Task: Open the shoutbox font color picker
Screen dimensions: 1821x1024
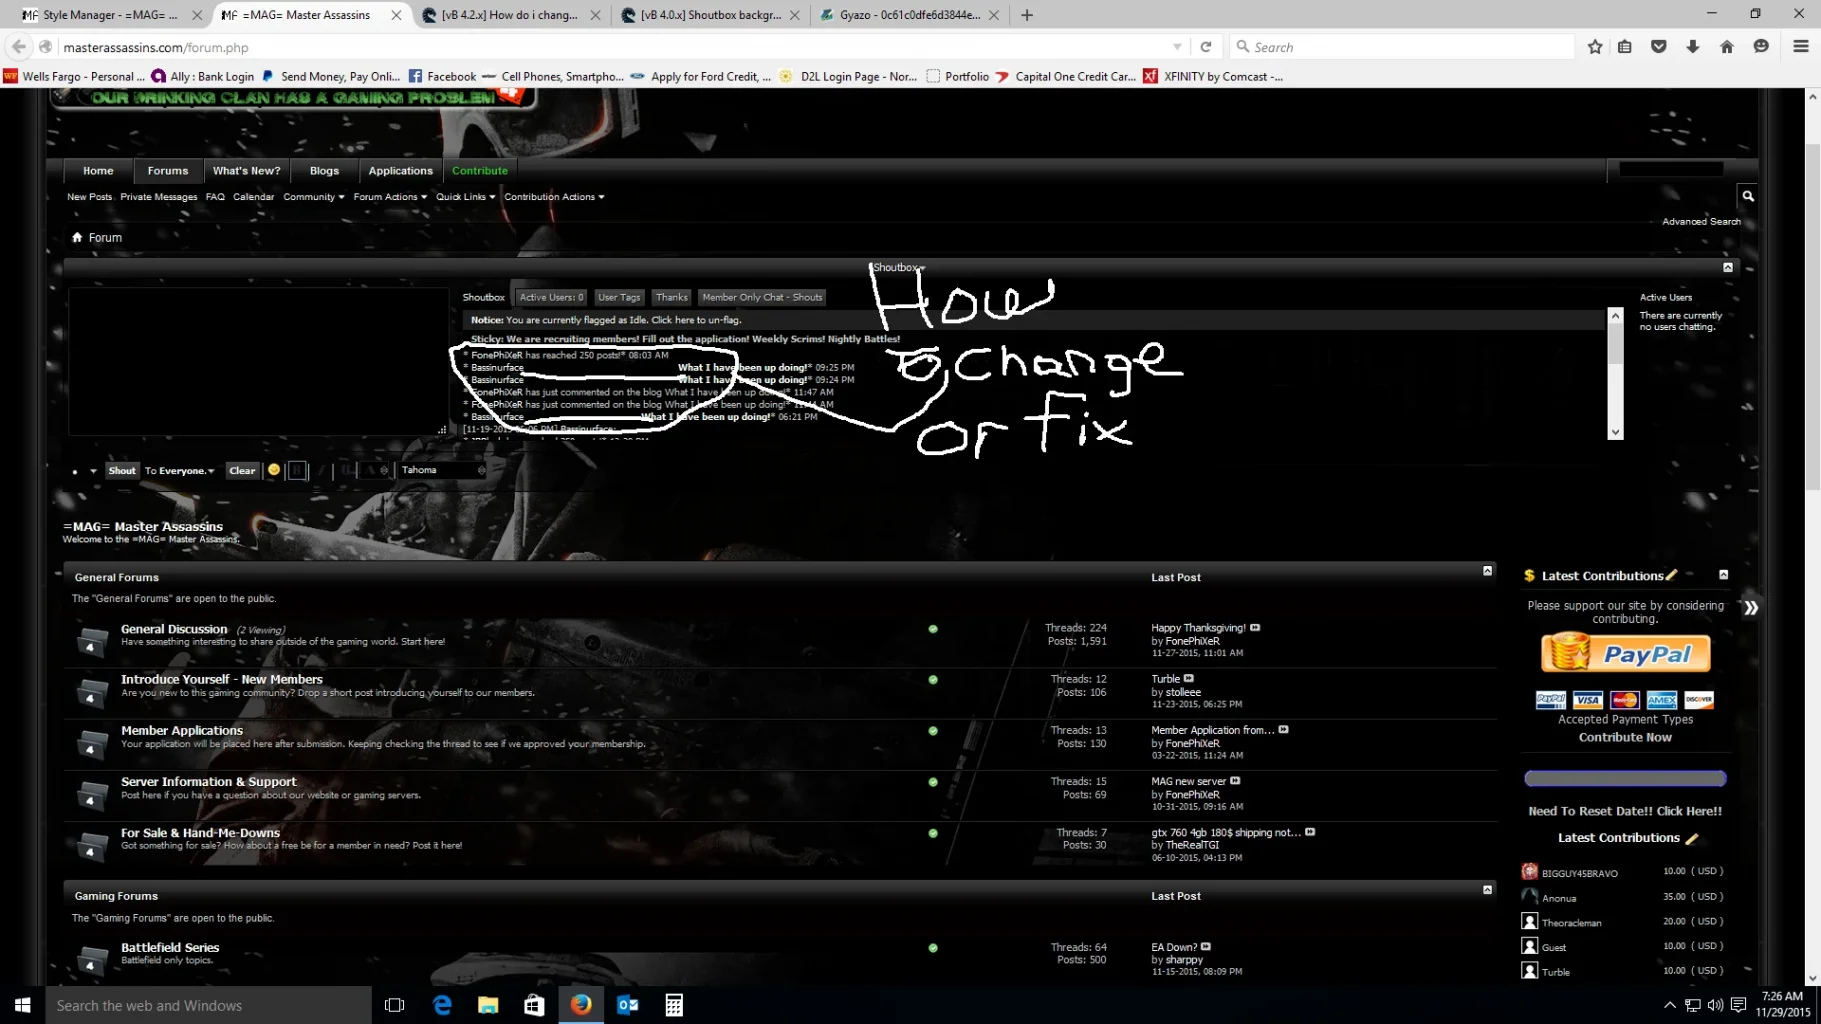Action: point(374,470)
